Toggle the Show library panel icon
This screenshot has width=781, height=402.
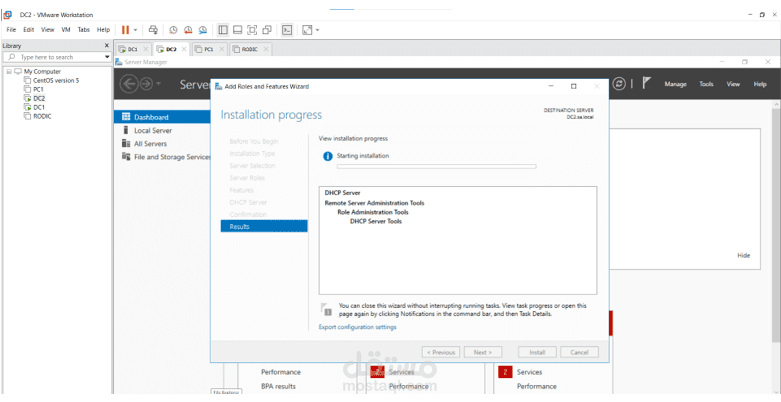(x=223, y=30)
